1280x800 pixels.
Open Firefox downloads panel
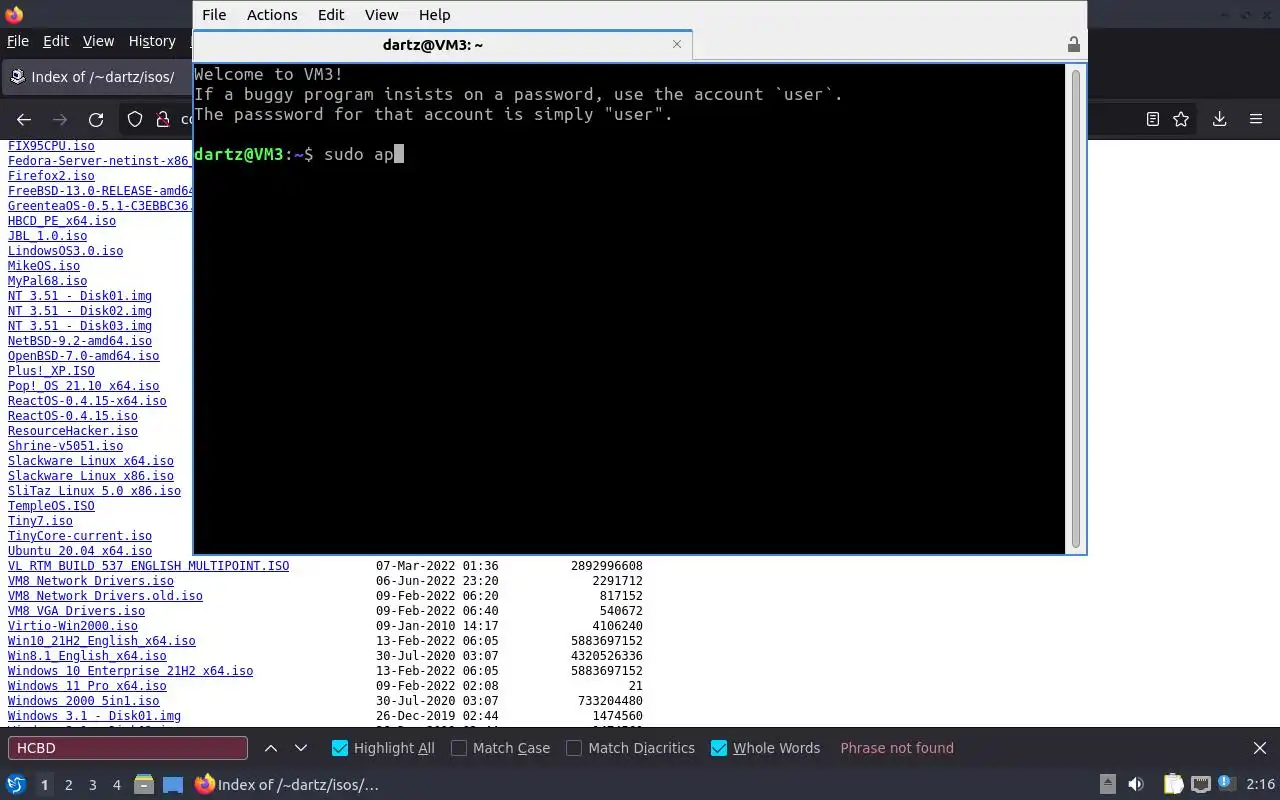(1219, 119)
